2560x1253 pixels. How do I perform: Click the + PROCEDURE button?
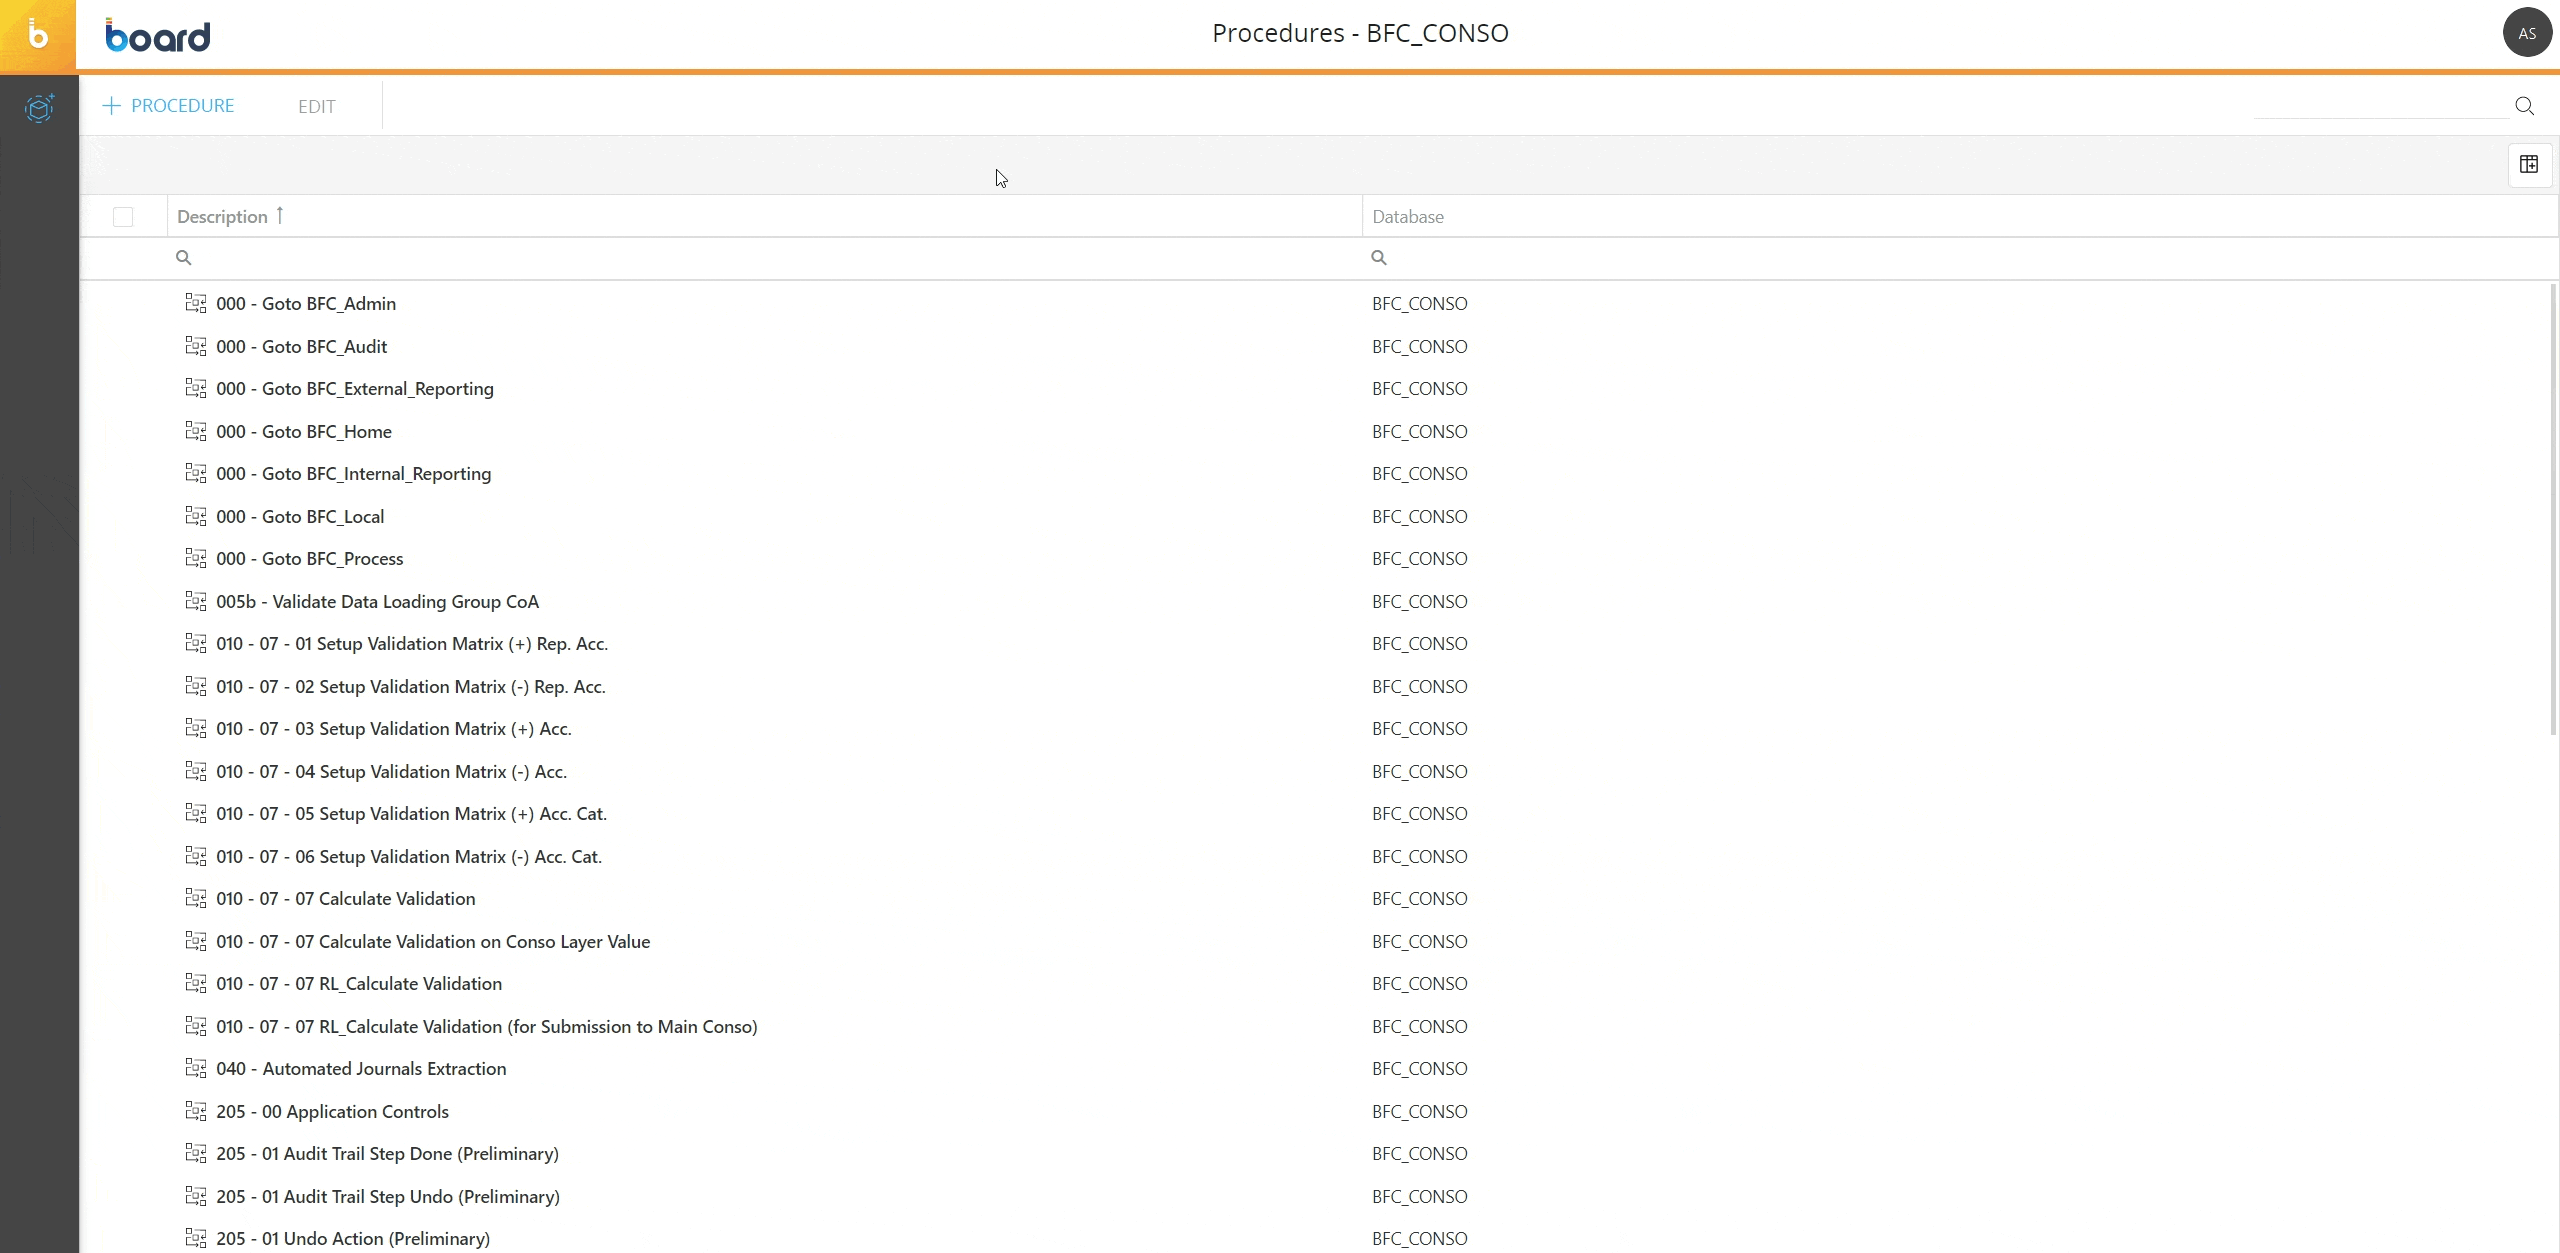(x=168, y=106)
